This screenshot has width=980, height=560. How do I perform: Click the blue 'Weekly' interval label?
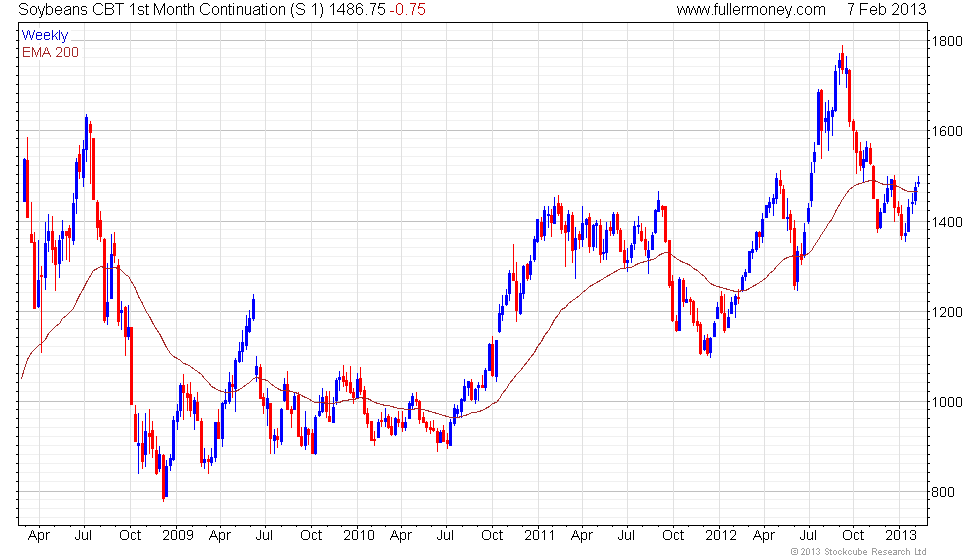pos(44,35)
